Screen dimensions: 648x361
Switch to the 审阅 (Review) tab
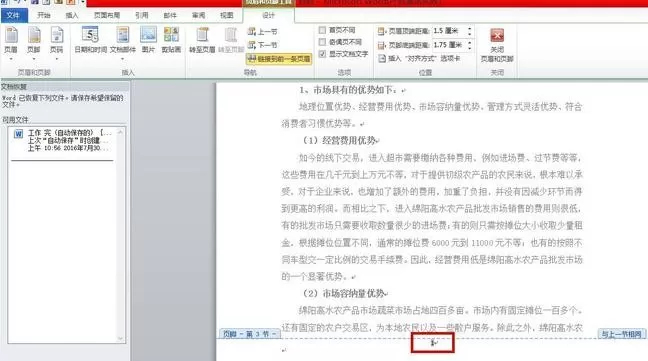(198, 15)
